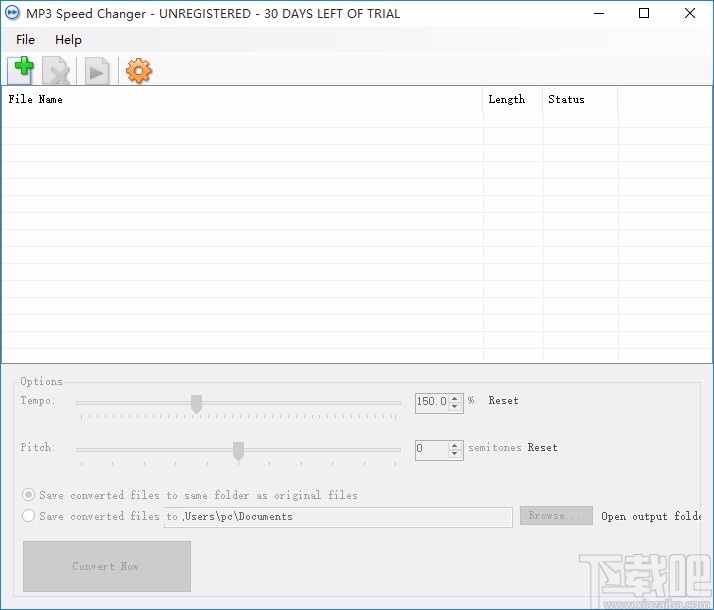Click the green plus Add Files icon
This screenshot has height=610, width=714.
(21, 71)
